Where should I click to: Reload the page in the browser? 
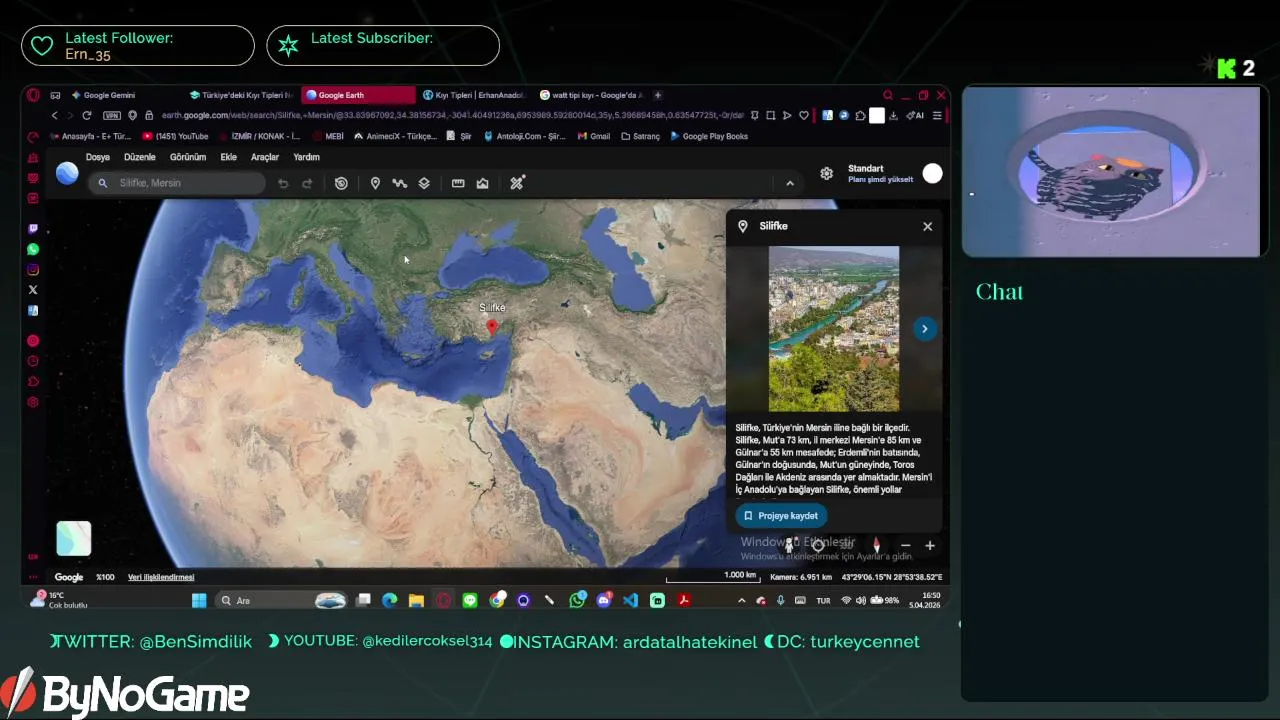click(x=86, y=115)
